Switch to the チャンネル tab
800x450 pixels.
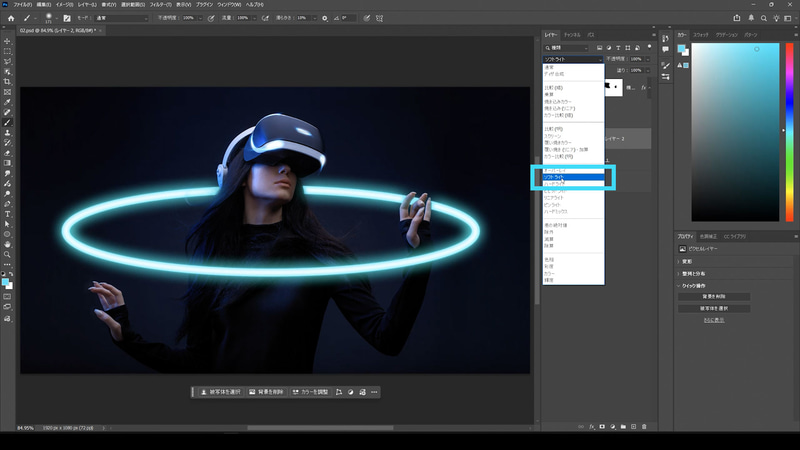coord(572,34)
